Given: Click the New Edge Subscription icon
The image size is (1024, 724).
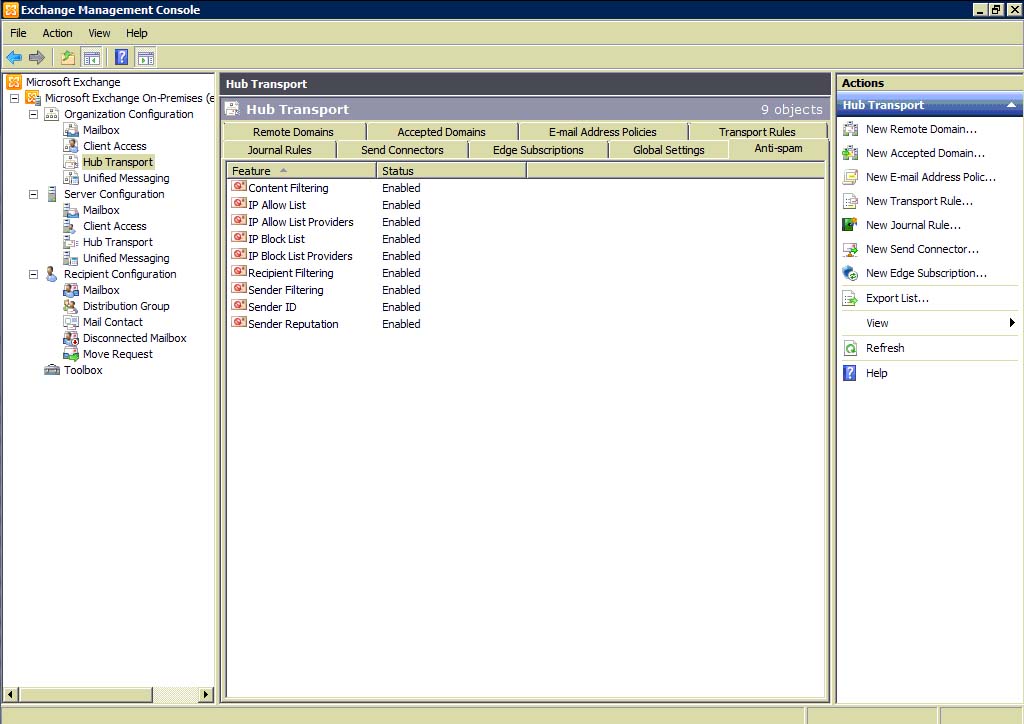Looking at the screenshot, I should (x=850, y=273).
